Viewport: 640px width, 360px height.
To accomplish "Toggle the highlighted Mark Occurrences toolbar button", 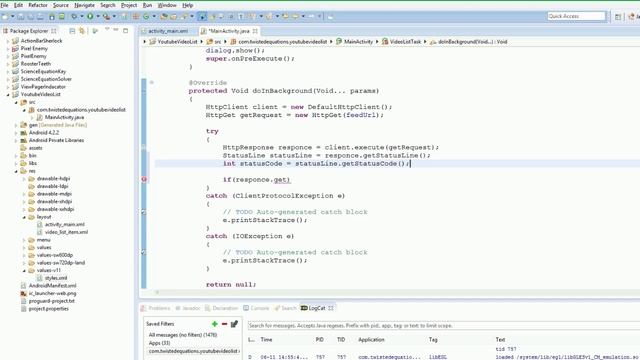I will [x=202, y=16].
